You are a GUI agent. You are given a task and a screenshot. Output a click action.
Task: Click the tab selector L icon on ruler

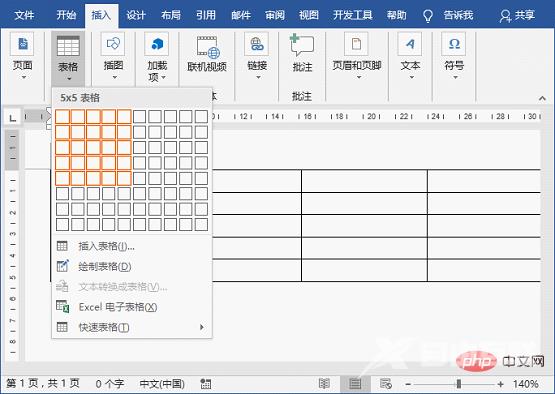[12, 118]
